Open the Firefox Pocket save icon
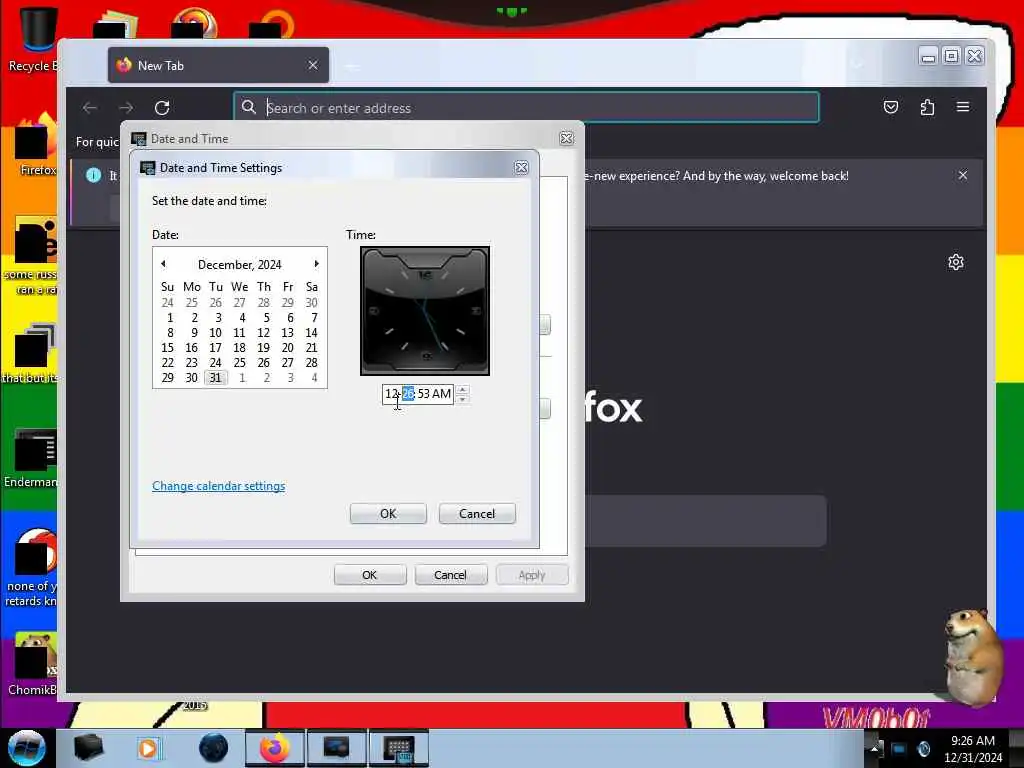The image size is (1024, 768). click(x=891, y=107)
